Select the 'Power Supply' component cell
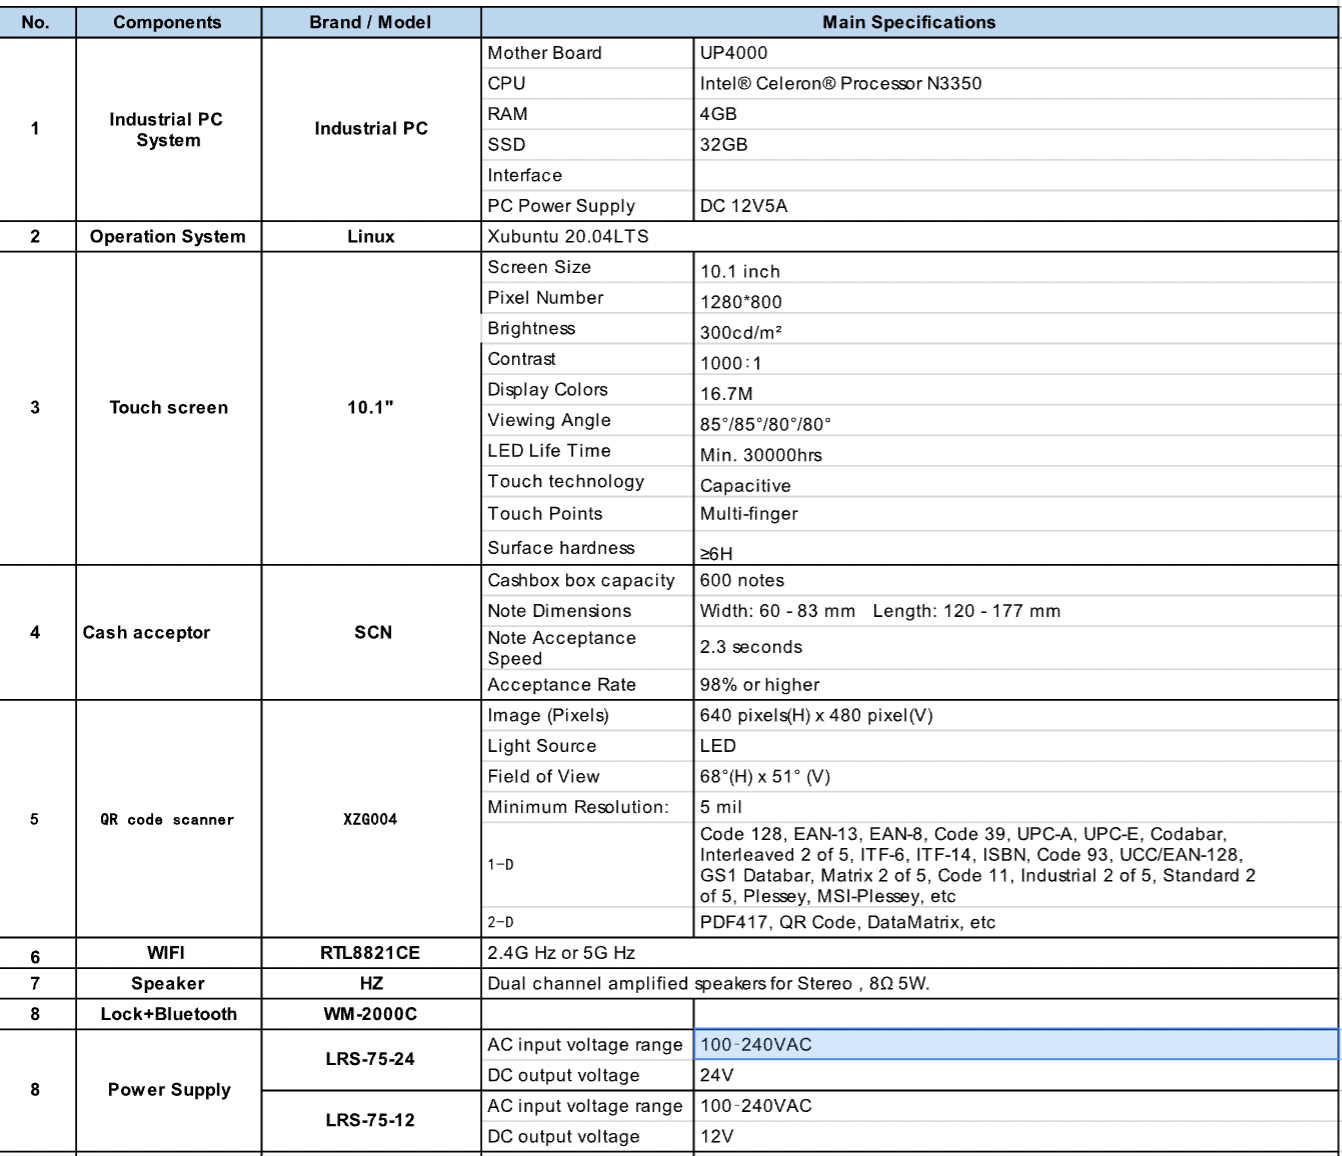The image size is (1342, 1156). (168, 1090)
